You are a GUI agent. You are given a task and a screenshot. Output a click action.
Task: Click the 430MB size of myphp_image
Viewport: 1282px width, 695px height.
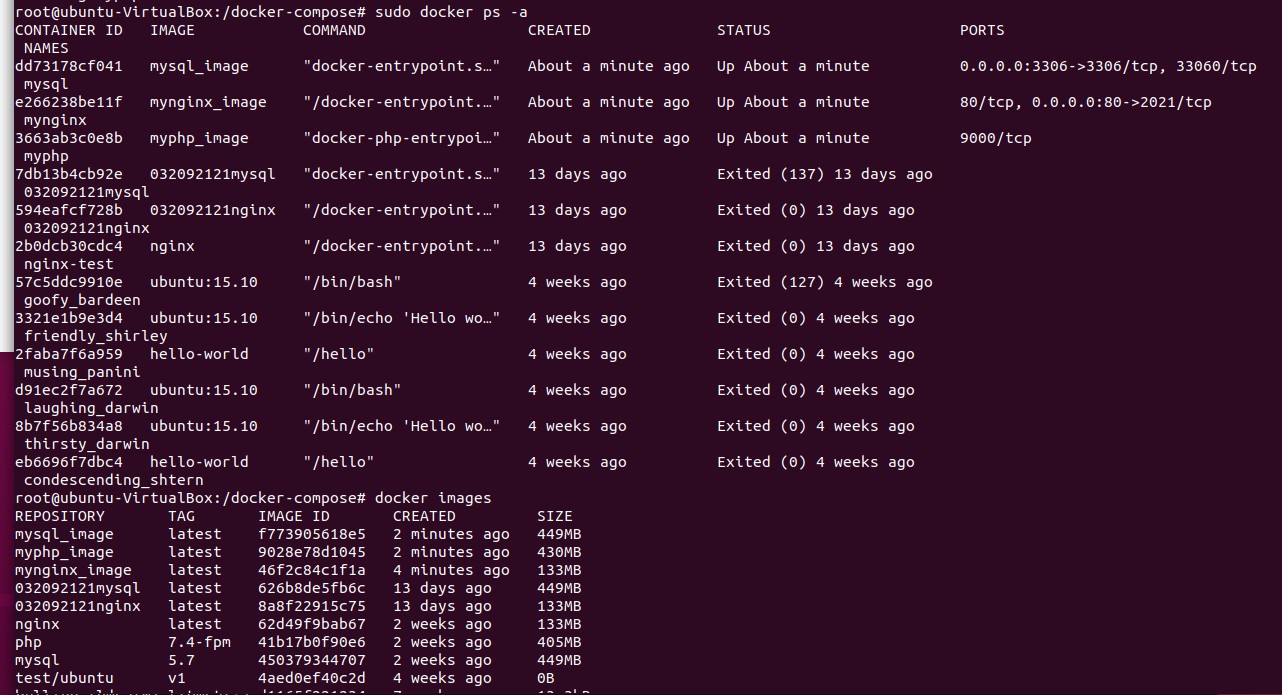[x=559, y=552]
